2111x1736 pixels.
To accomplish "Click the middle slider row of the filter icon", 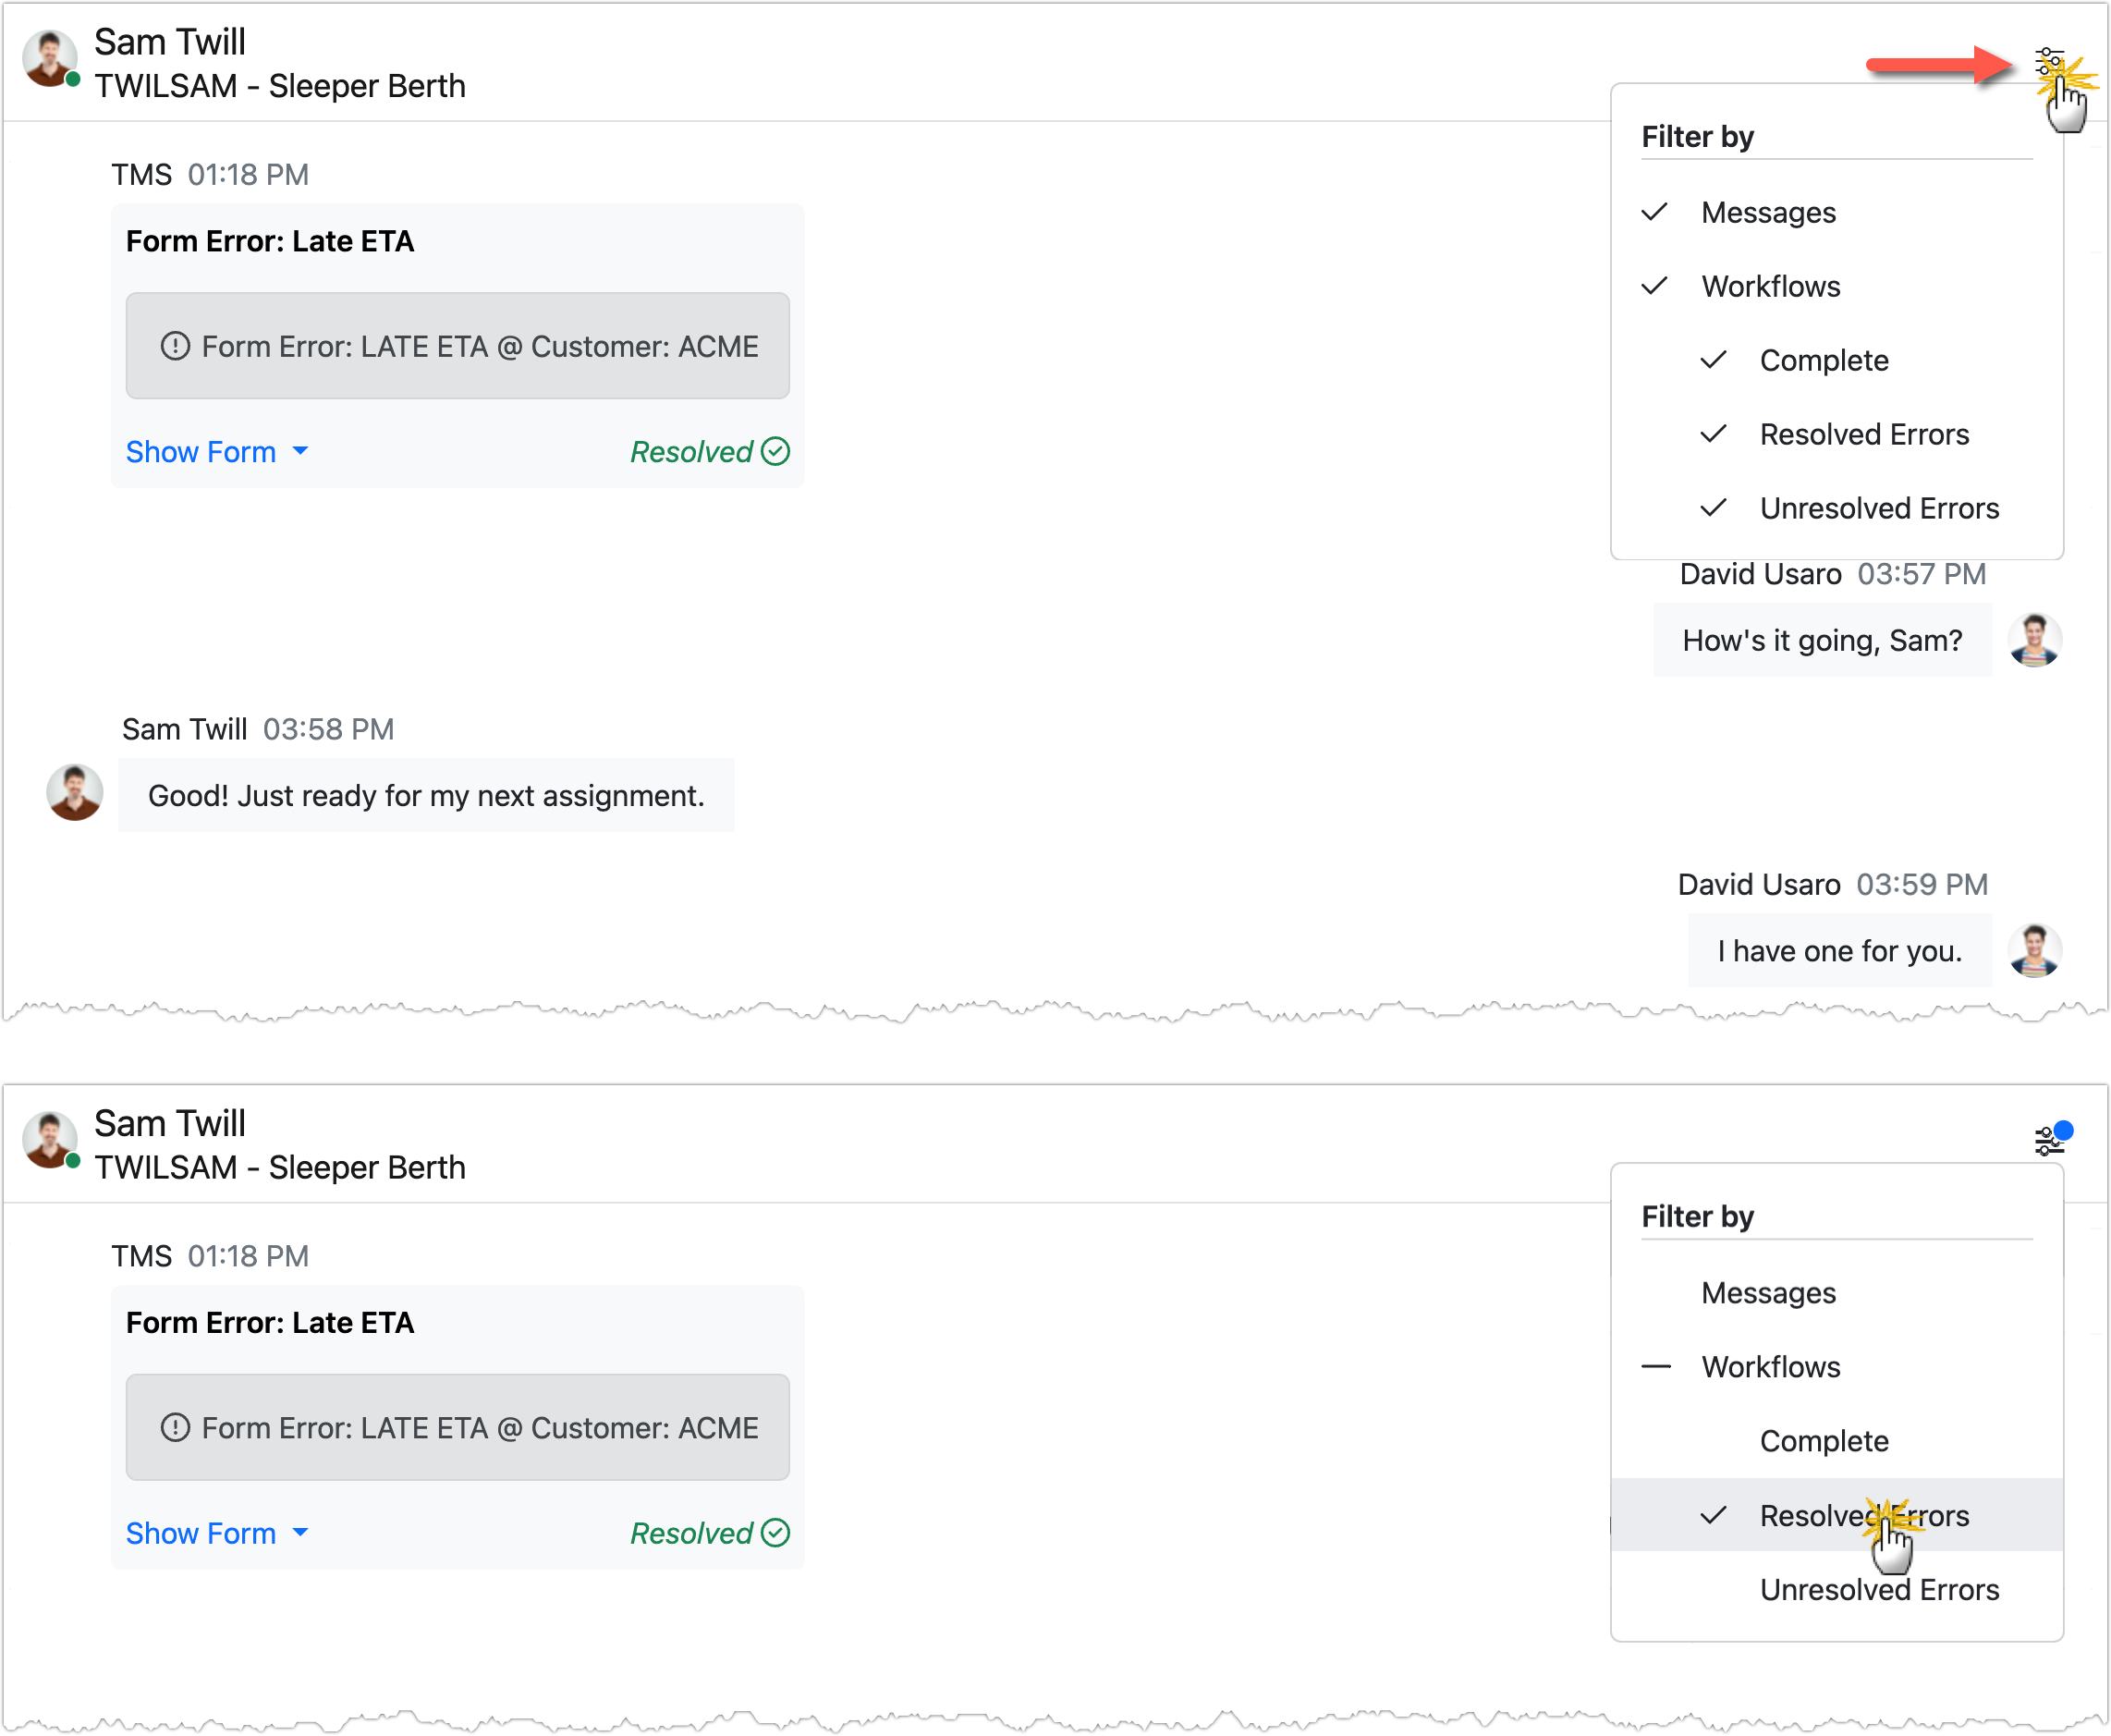I will 2050,60.
